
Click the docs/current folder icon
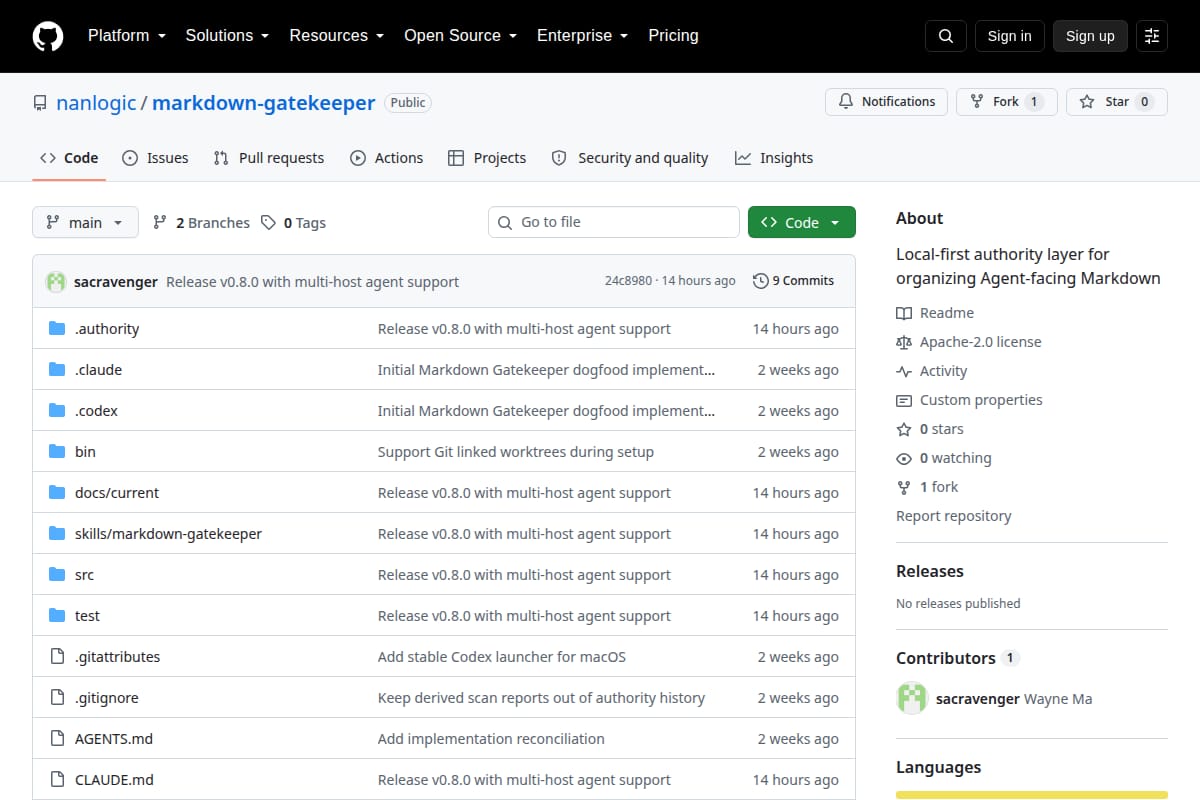(57, 493)
